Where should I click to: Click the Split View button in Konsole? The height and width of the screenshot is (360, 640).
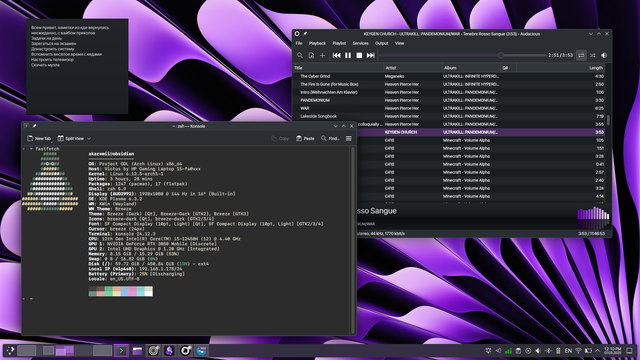[x=71, y=138]
